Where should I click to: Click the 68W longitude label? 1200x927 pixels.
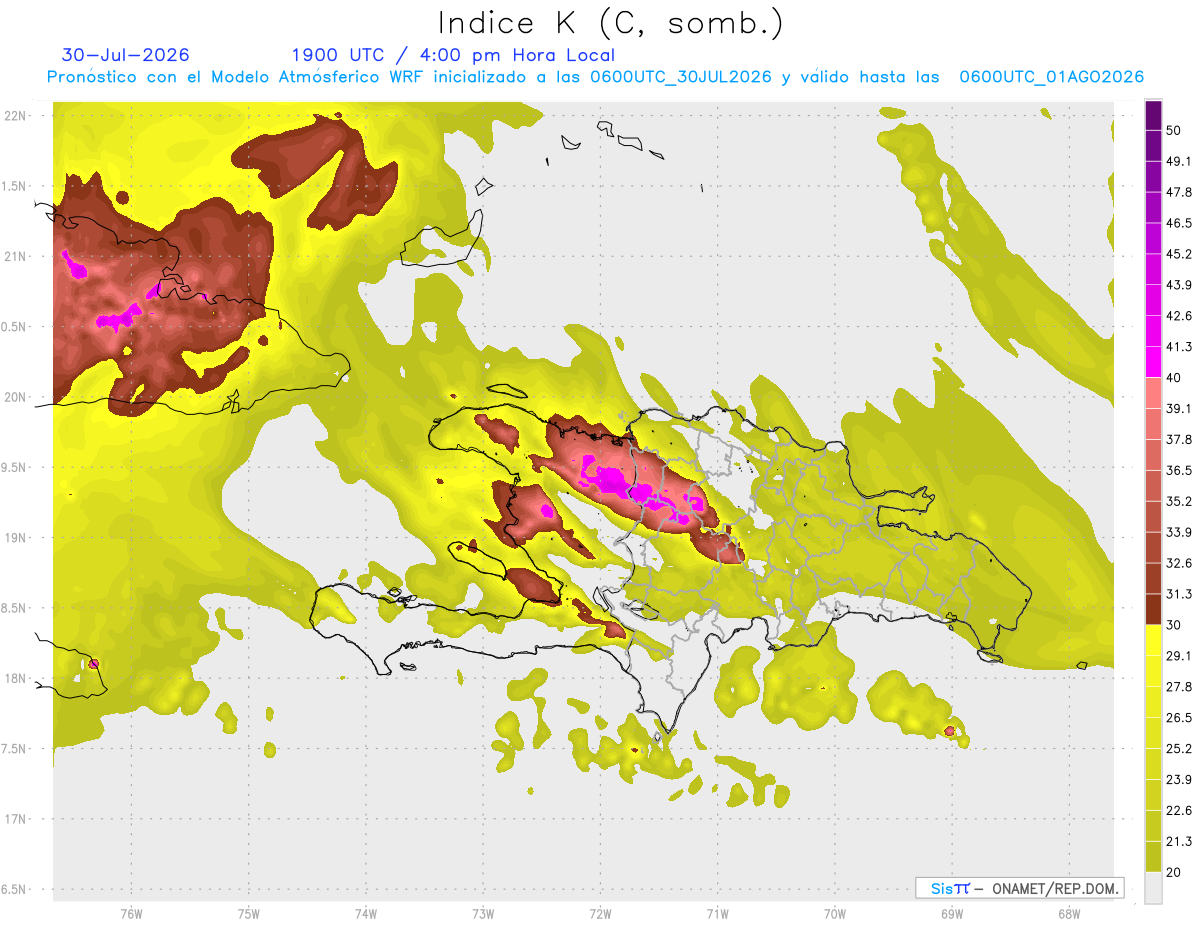point(1069,914)
